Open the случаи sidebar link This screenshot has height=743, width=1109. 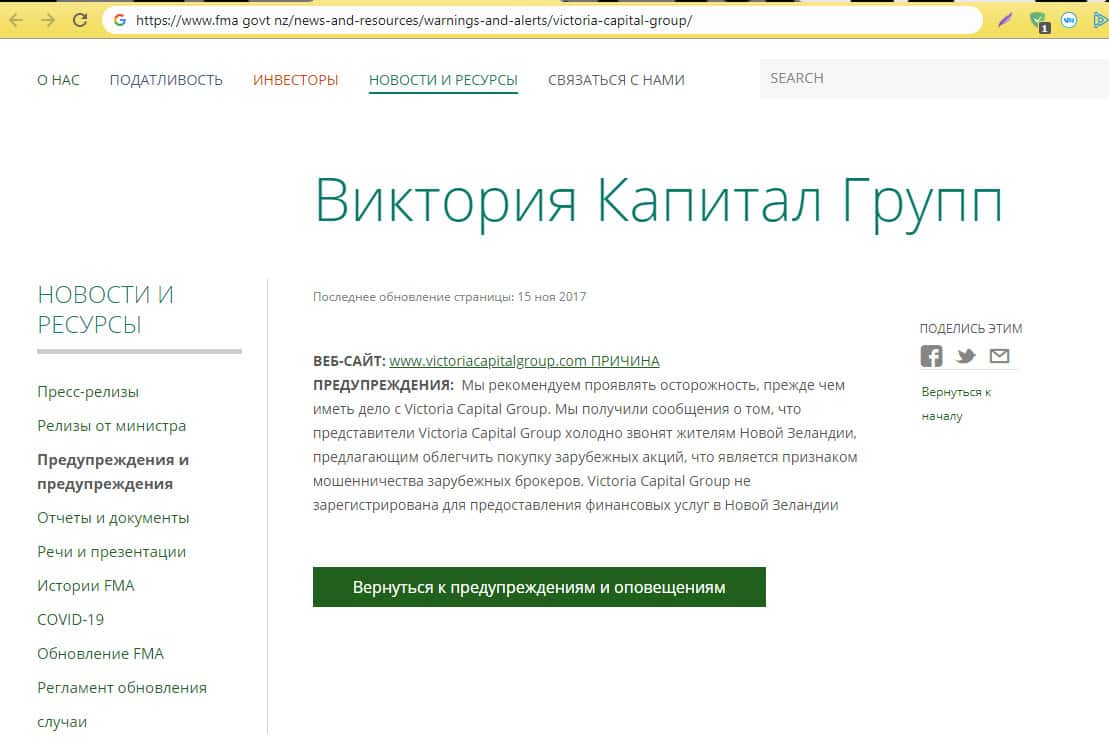pos(62,722)
